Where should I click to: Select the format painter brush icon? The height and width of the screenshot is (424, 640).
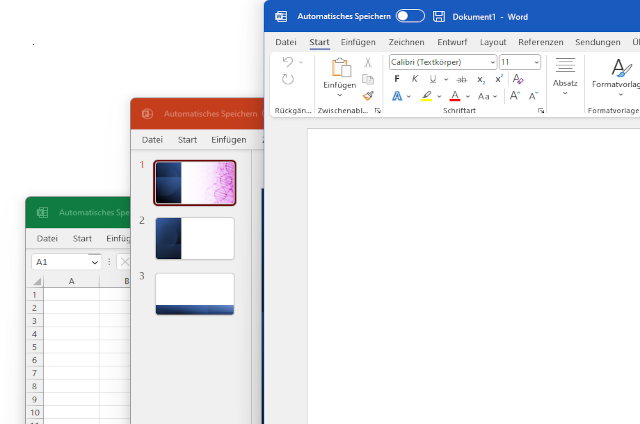(x=368, y=96)
